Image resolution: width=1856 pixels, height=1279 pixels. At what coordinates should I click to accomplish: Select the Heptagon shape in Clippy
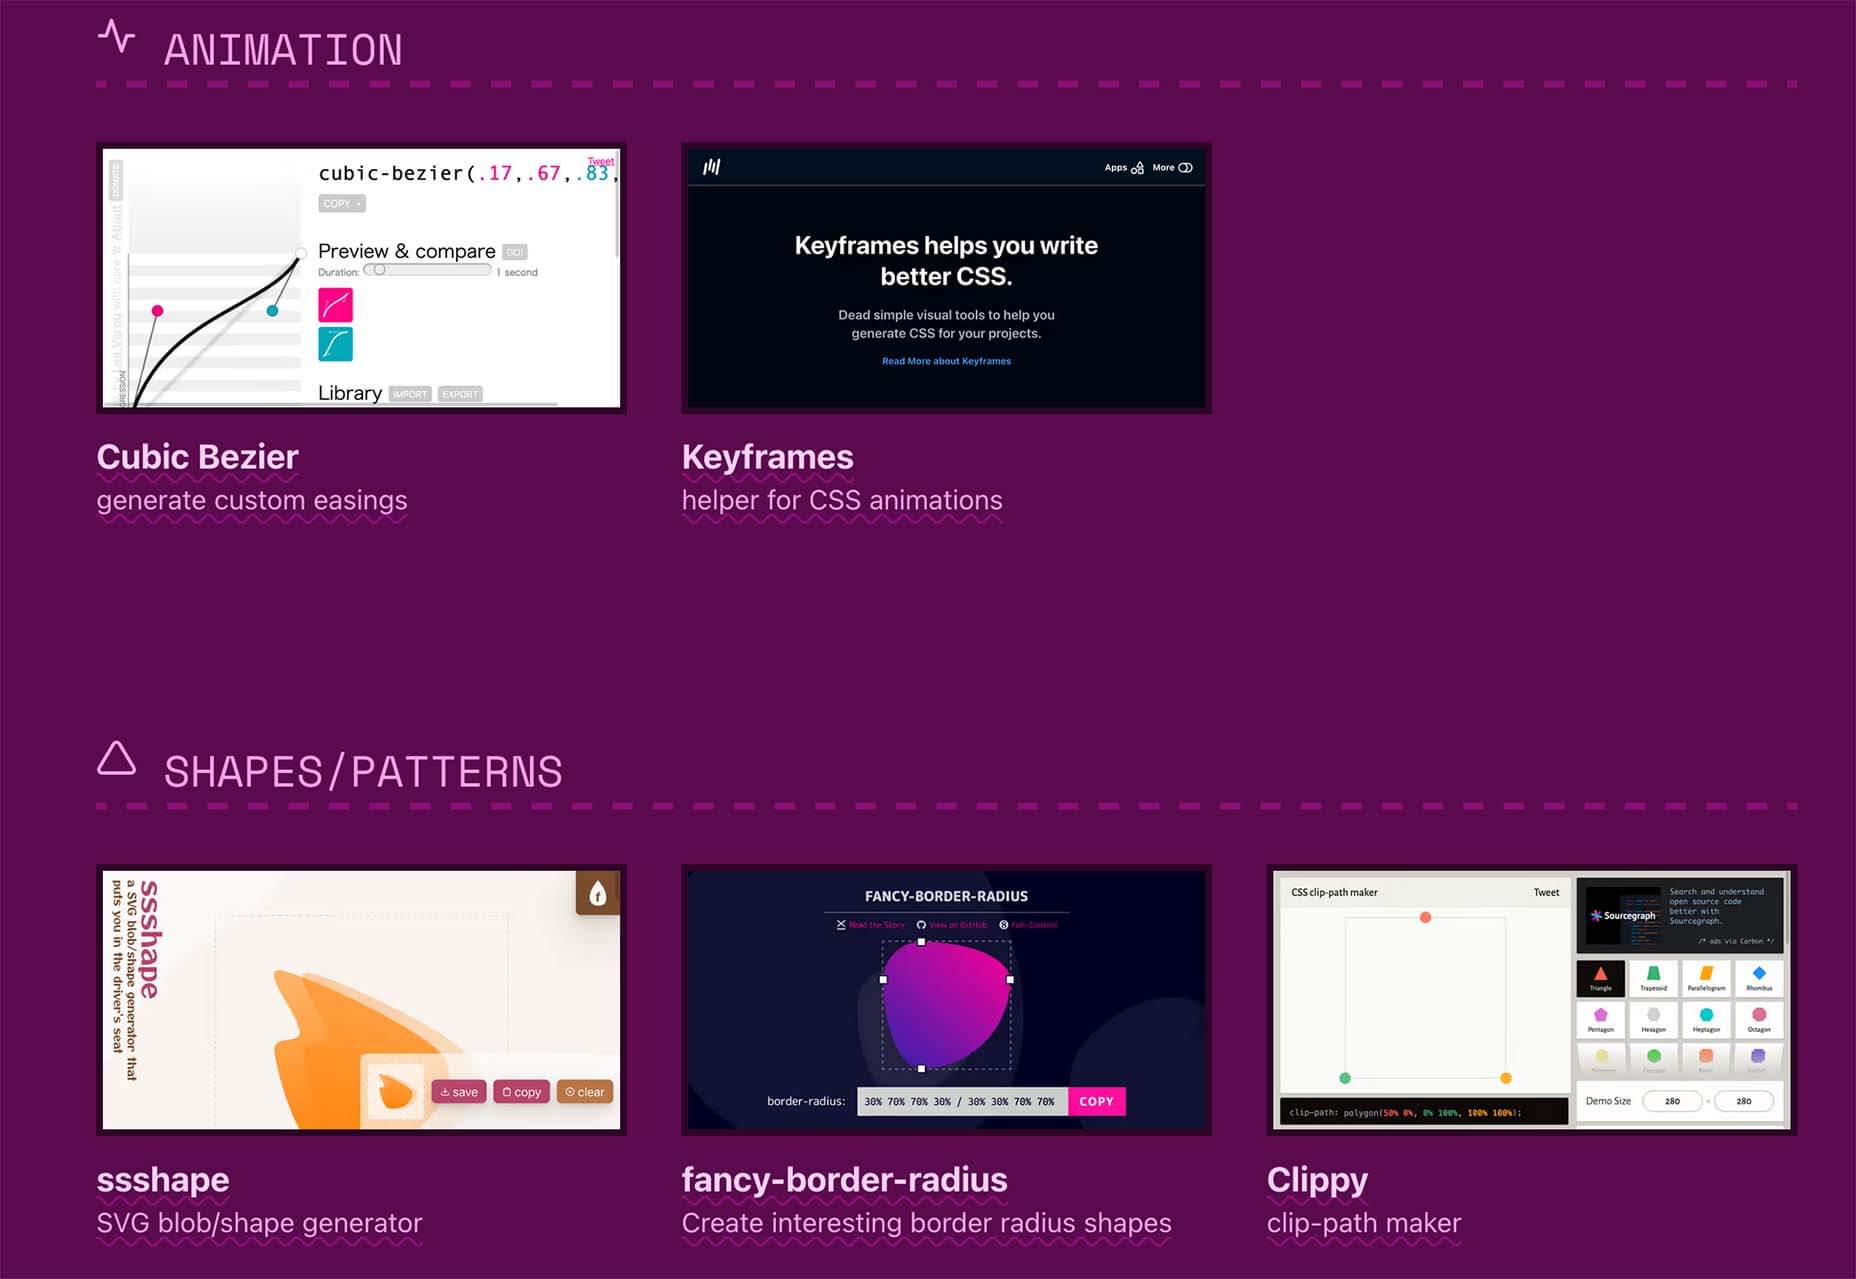(x=1707, y=1020)
